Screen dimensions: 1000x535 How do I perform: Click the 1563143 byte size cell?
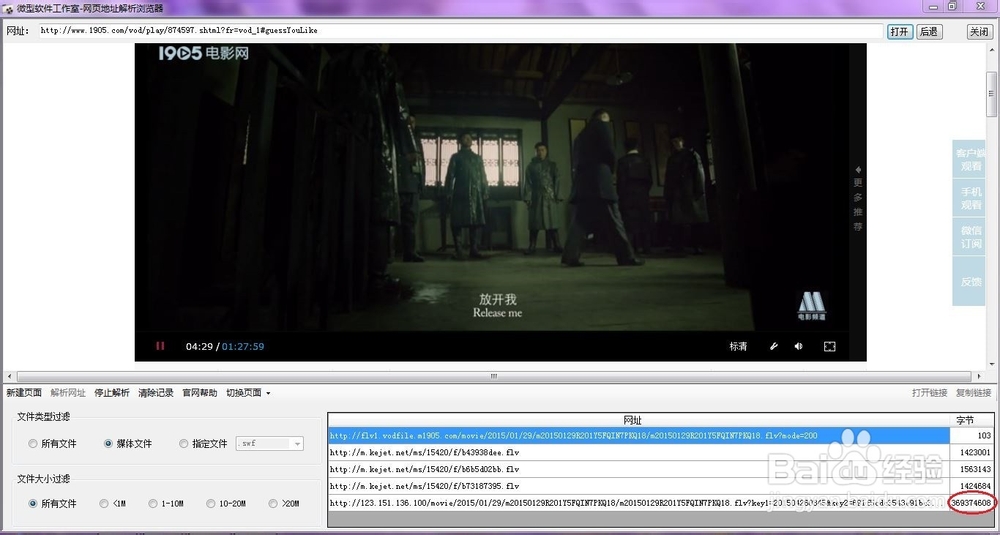[971, 469]
